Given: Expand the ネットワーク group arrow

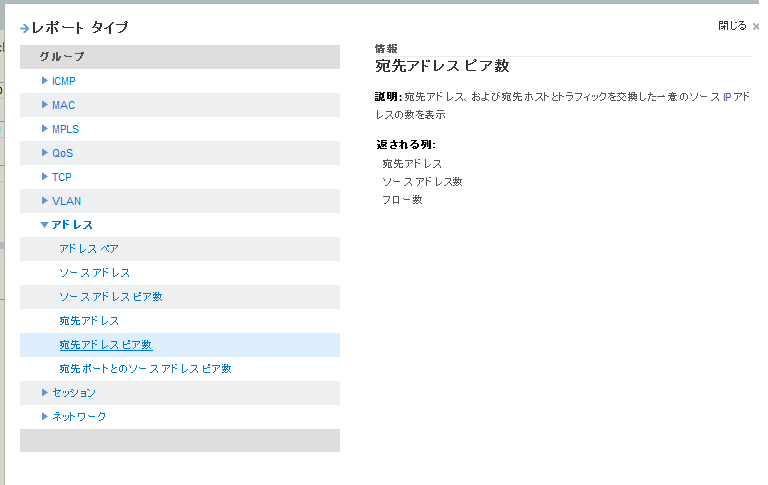Looking at the screenshot, I should pyautogui.click(x=45, y=416).
